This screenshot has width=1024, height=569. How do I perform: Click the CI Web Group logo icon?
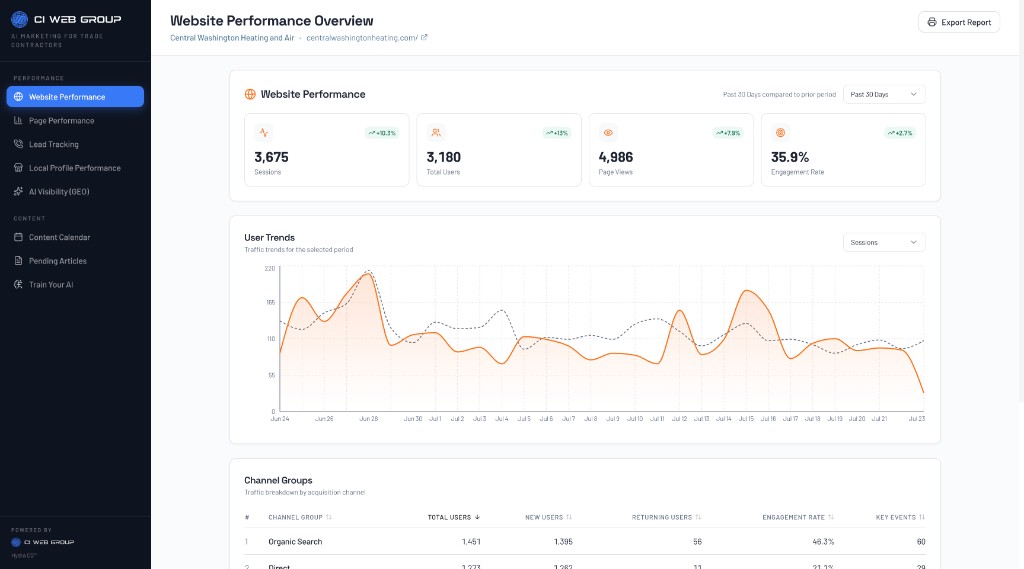tap(20, 19)
